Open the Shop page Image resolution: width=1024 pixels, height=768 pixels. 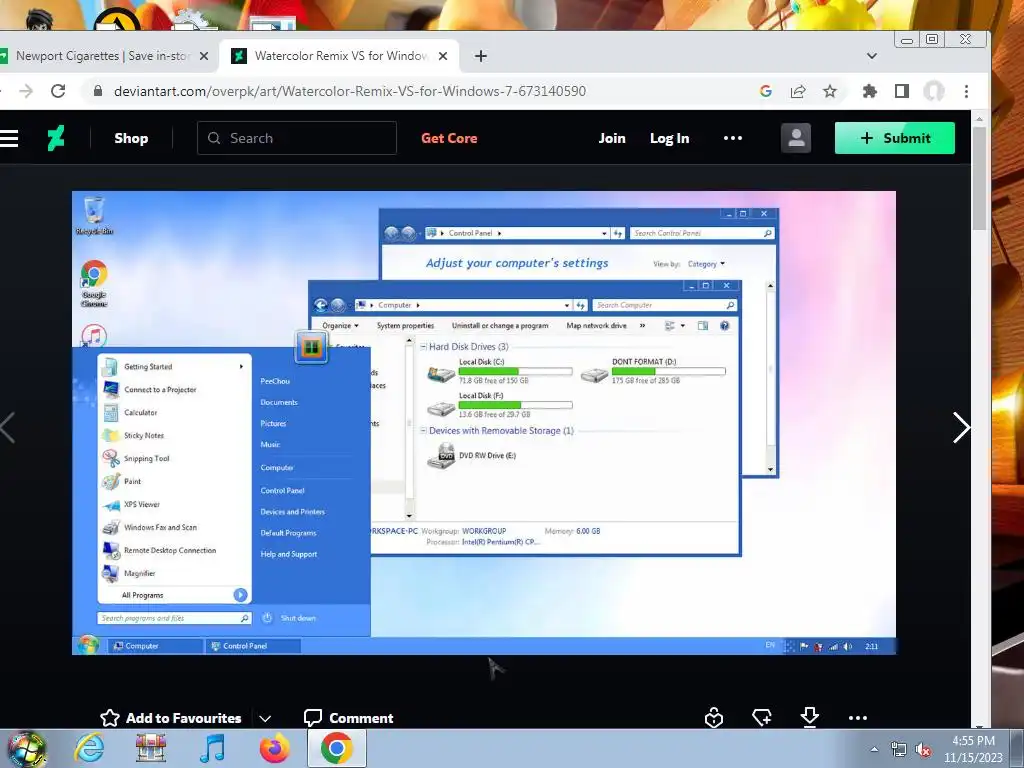(131, 138)
